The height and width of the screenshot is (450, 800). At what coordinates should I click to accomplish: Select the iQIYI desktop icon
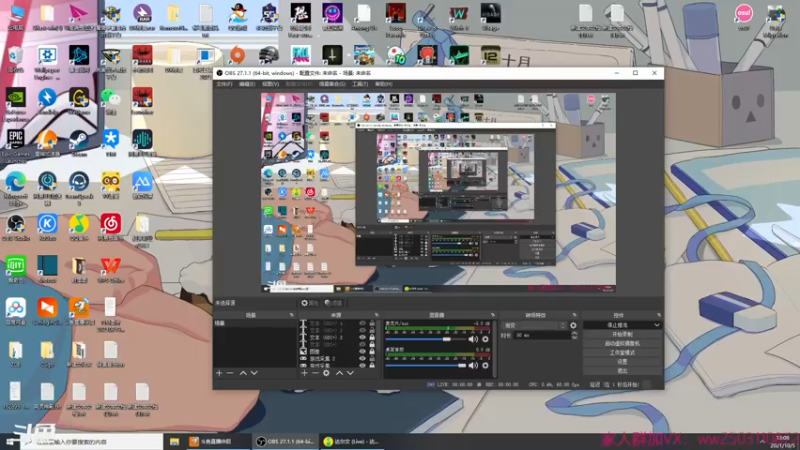[x=16, y=269]
